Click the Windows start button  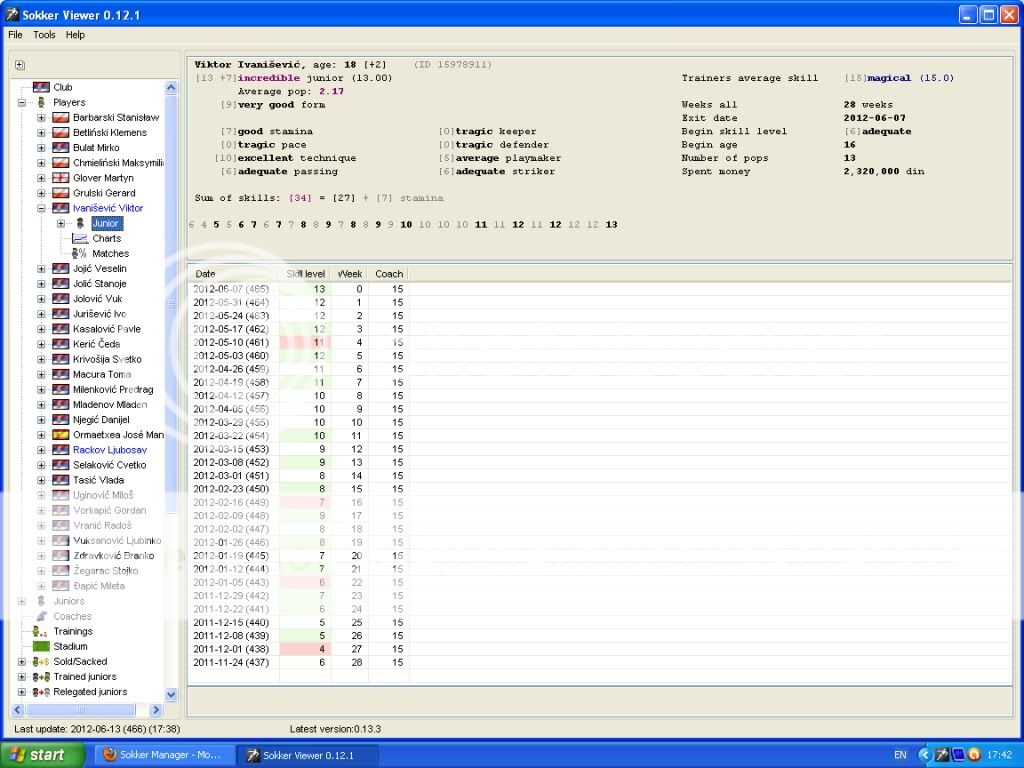point(36,755)
